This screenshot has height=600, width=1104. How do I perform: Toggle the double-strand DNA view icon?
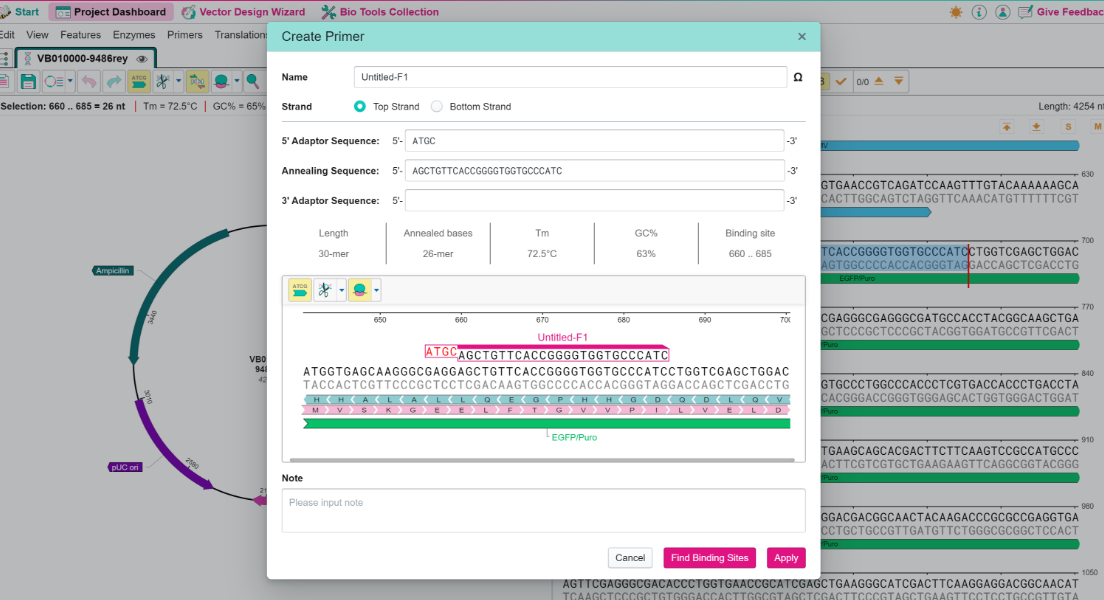(x=197, y=82)
